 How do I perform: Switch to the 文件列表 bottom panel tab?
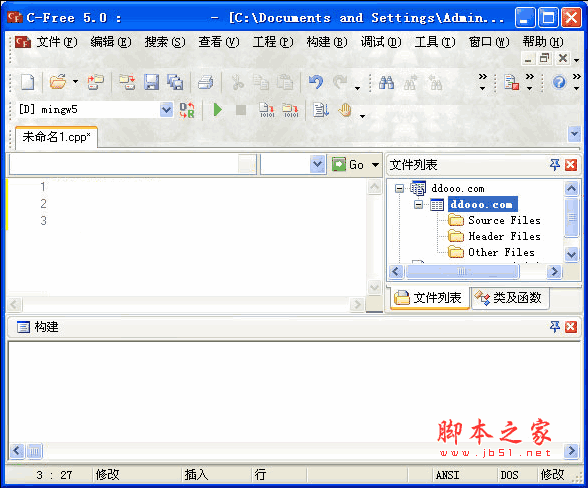coord(430,298)
